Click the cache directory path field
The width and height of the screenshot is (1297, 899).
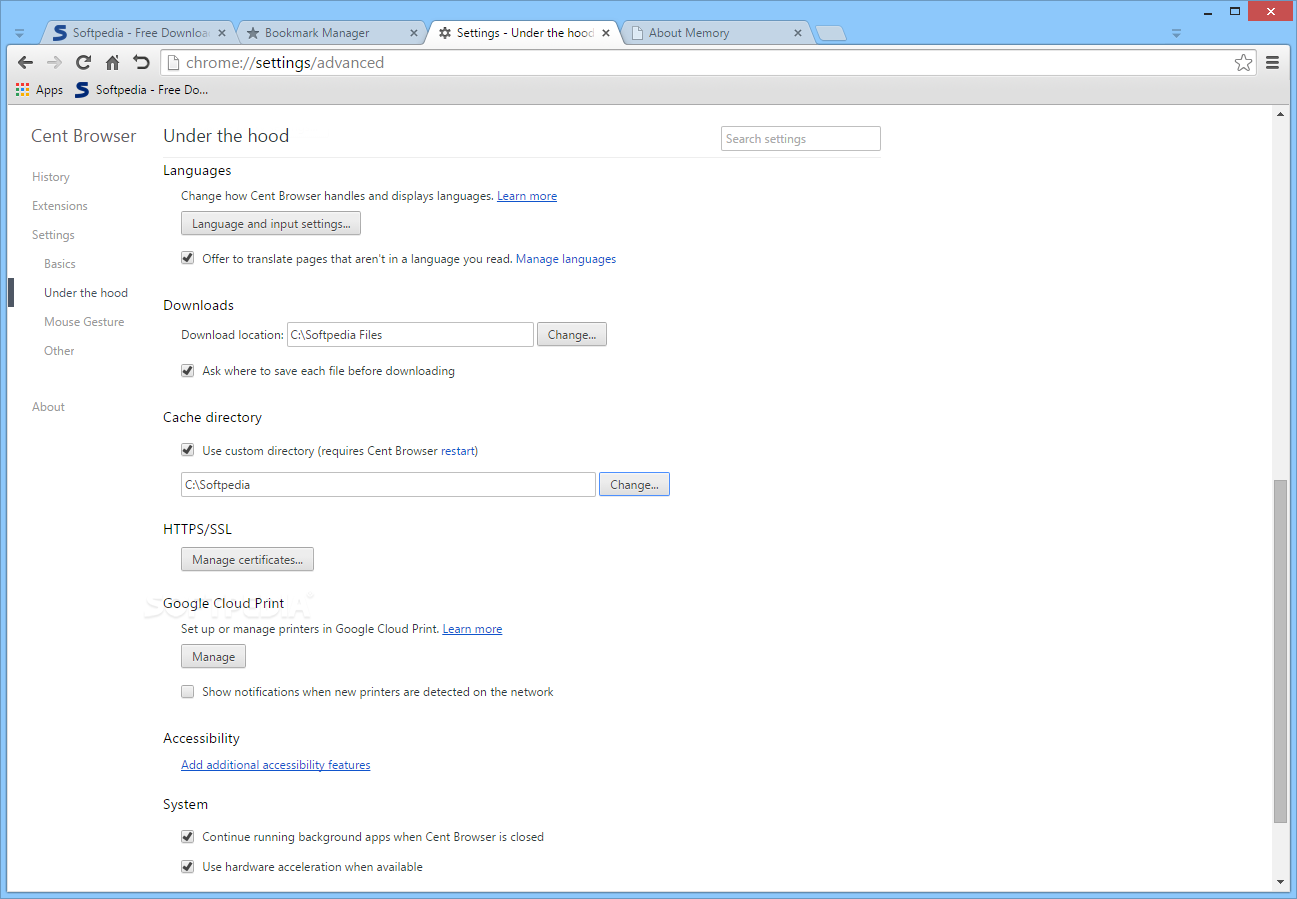tap(388, 485)
